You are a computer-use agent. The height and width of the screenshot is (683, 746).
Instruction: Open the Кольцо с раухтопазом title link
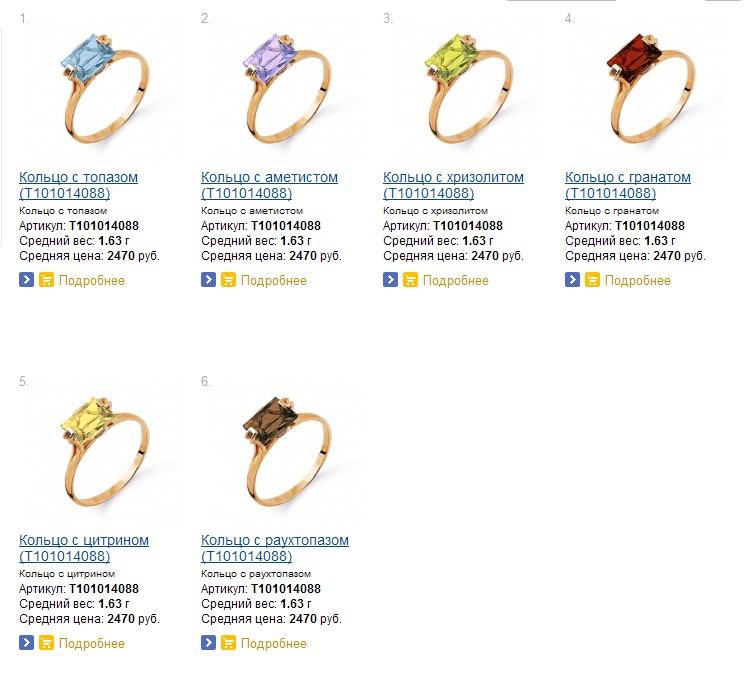275,548
